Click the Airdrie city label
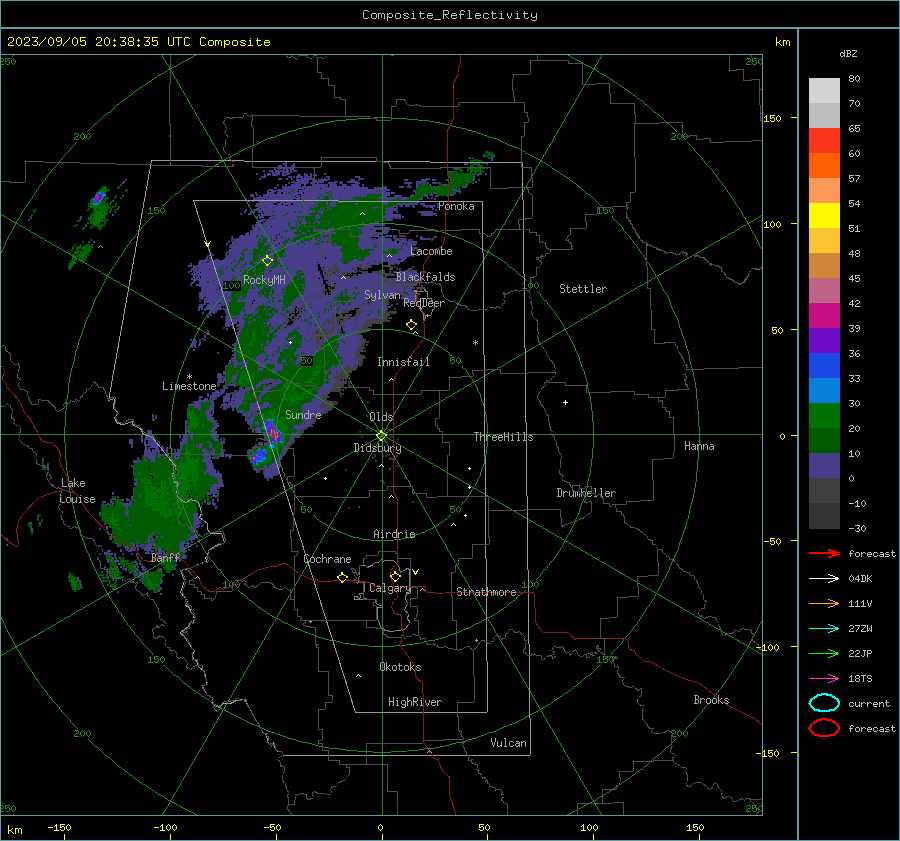 coord(394,534)
